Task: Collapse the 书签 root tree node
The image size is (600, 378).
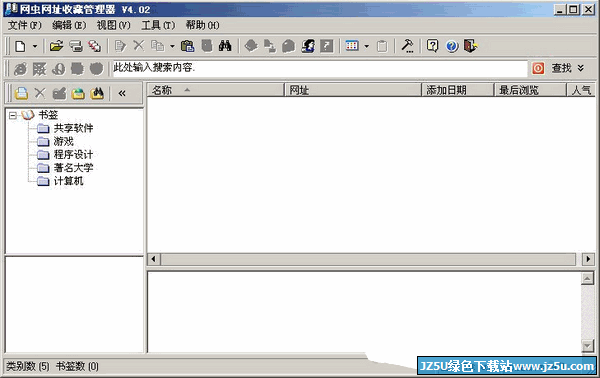Action: (13, 115)
